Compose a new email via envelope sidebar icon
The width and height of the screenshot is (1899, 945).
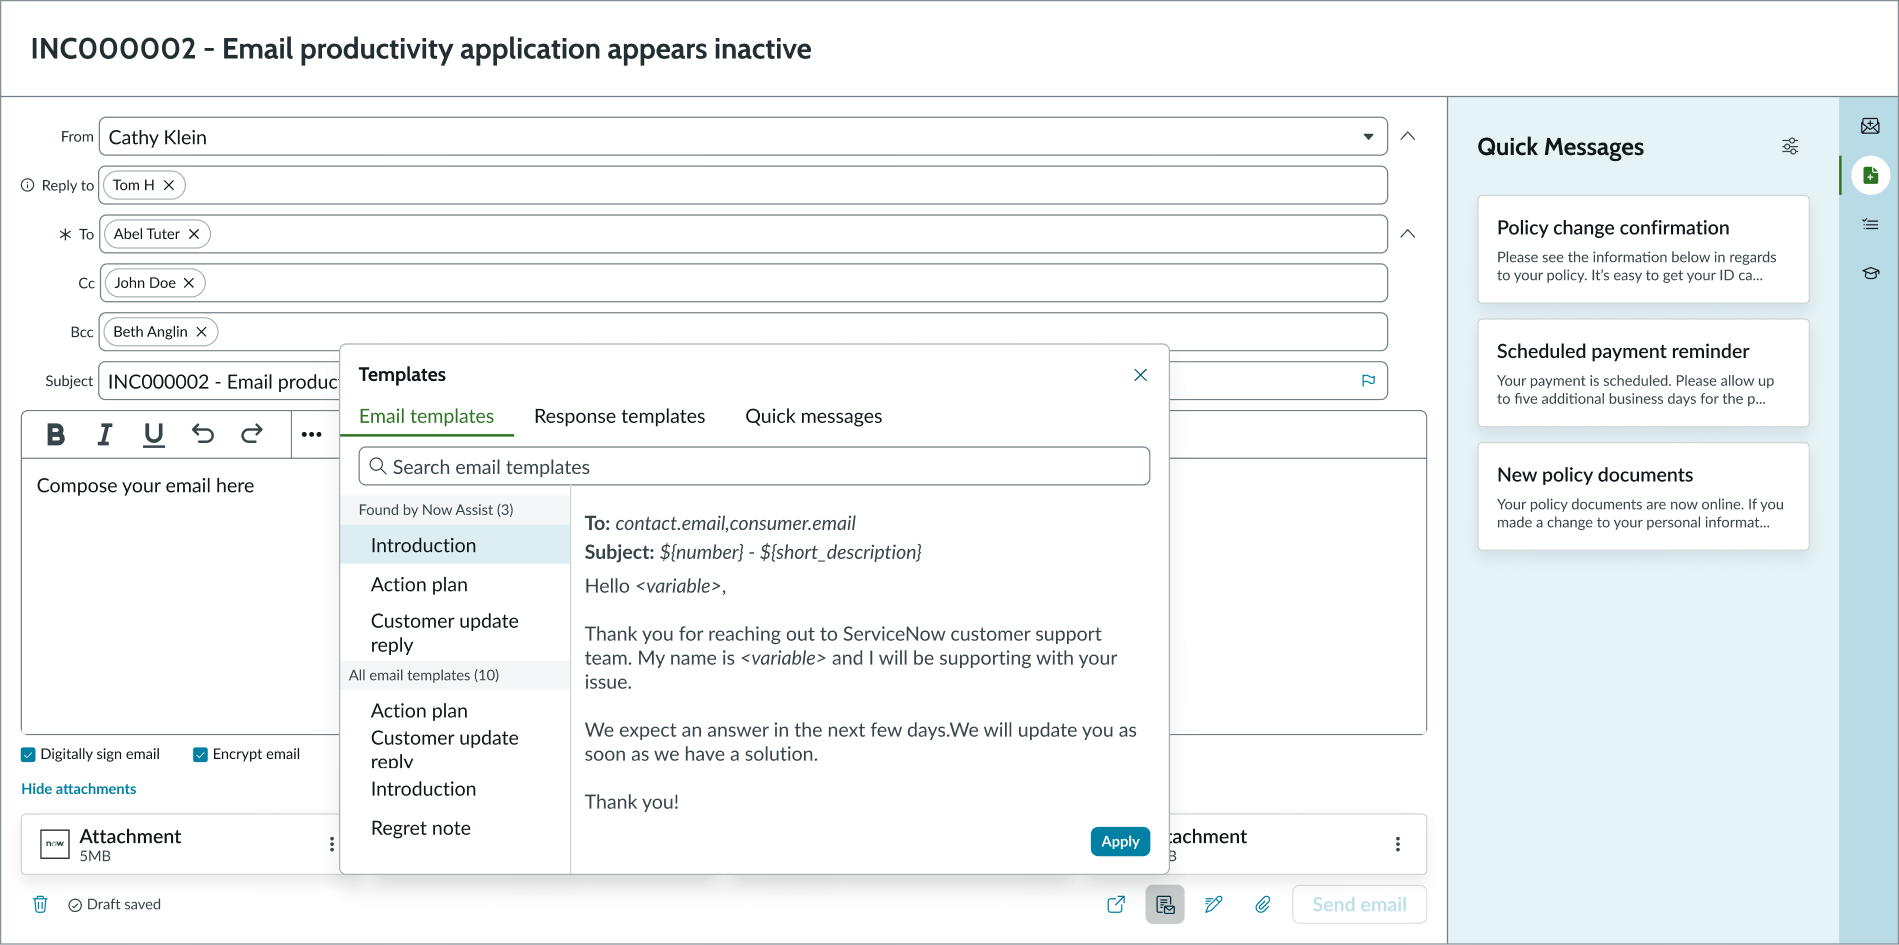1871,126
